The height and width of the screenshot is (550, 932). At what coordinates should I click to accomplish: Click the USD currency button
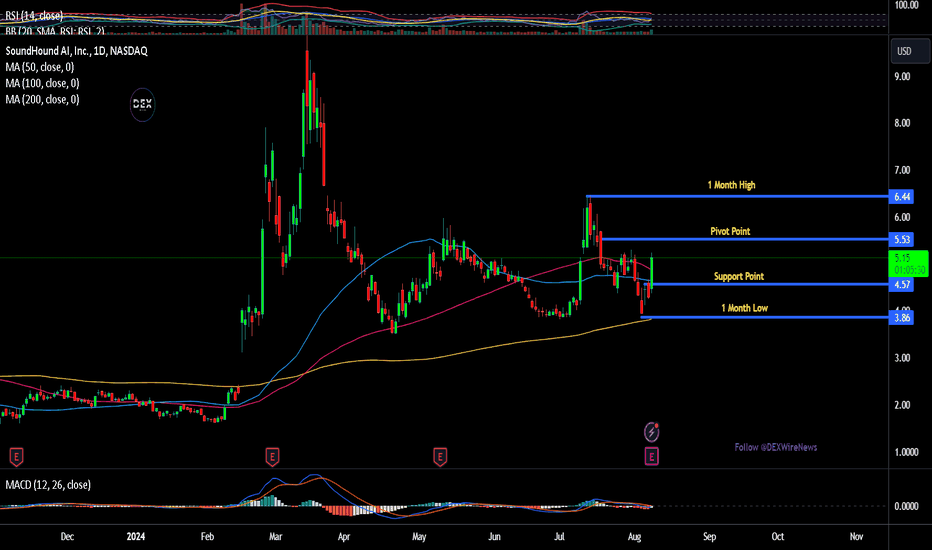tap(909, 51)
